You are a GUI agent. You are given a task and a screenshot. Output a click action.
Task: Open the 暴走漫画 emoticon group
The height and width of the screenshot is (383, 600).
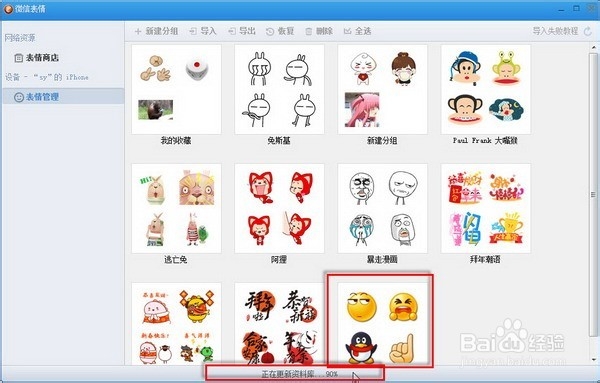coord(382,209)
